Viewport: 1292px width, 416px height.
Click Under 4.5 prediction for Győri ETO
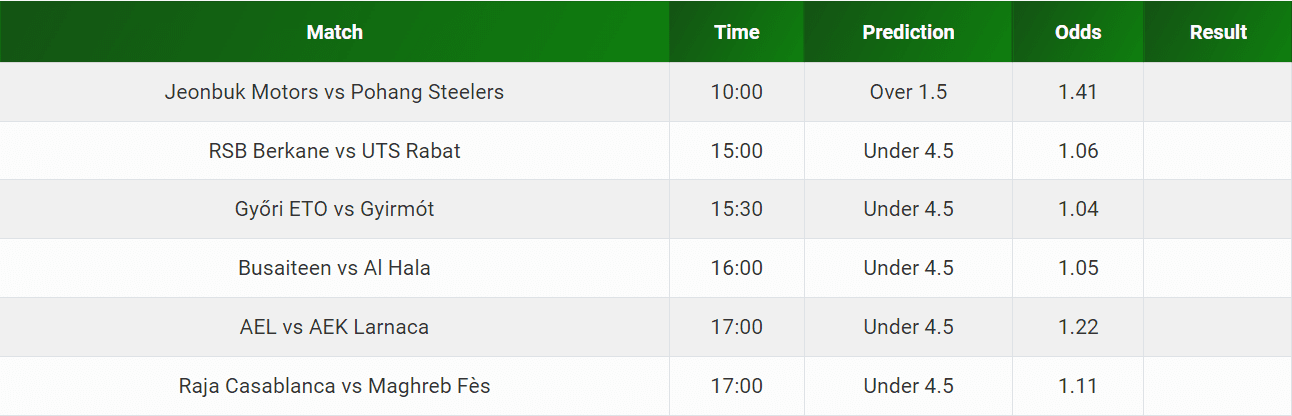tap(908, 209)
